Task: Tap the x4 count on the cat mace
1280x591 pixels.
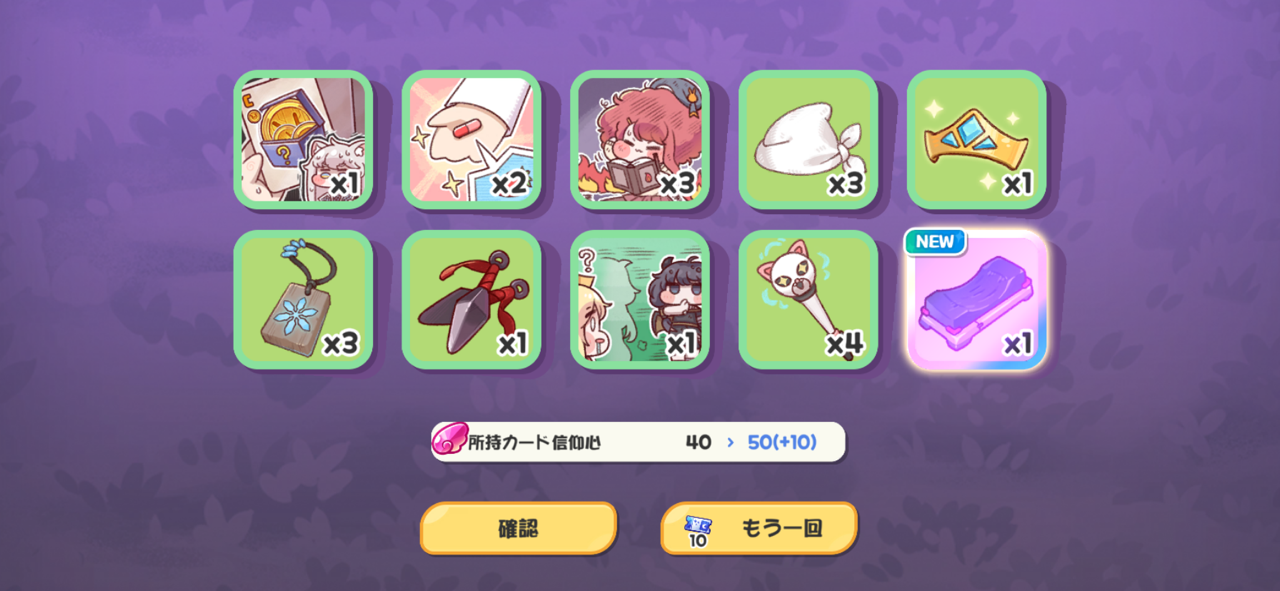Action: pyautogui.click(x=844, y=344)
